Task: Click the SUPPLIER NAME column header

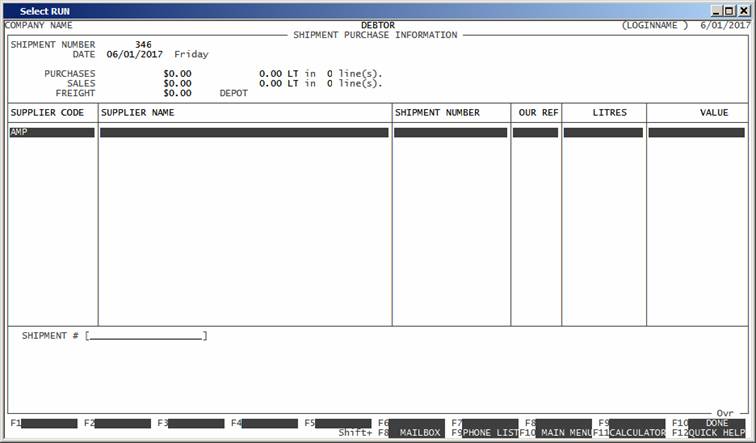Action: 137,112
